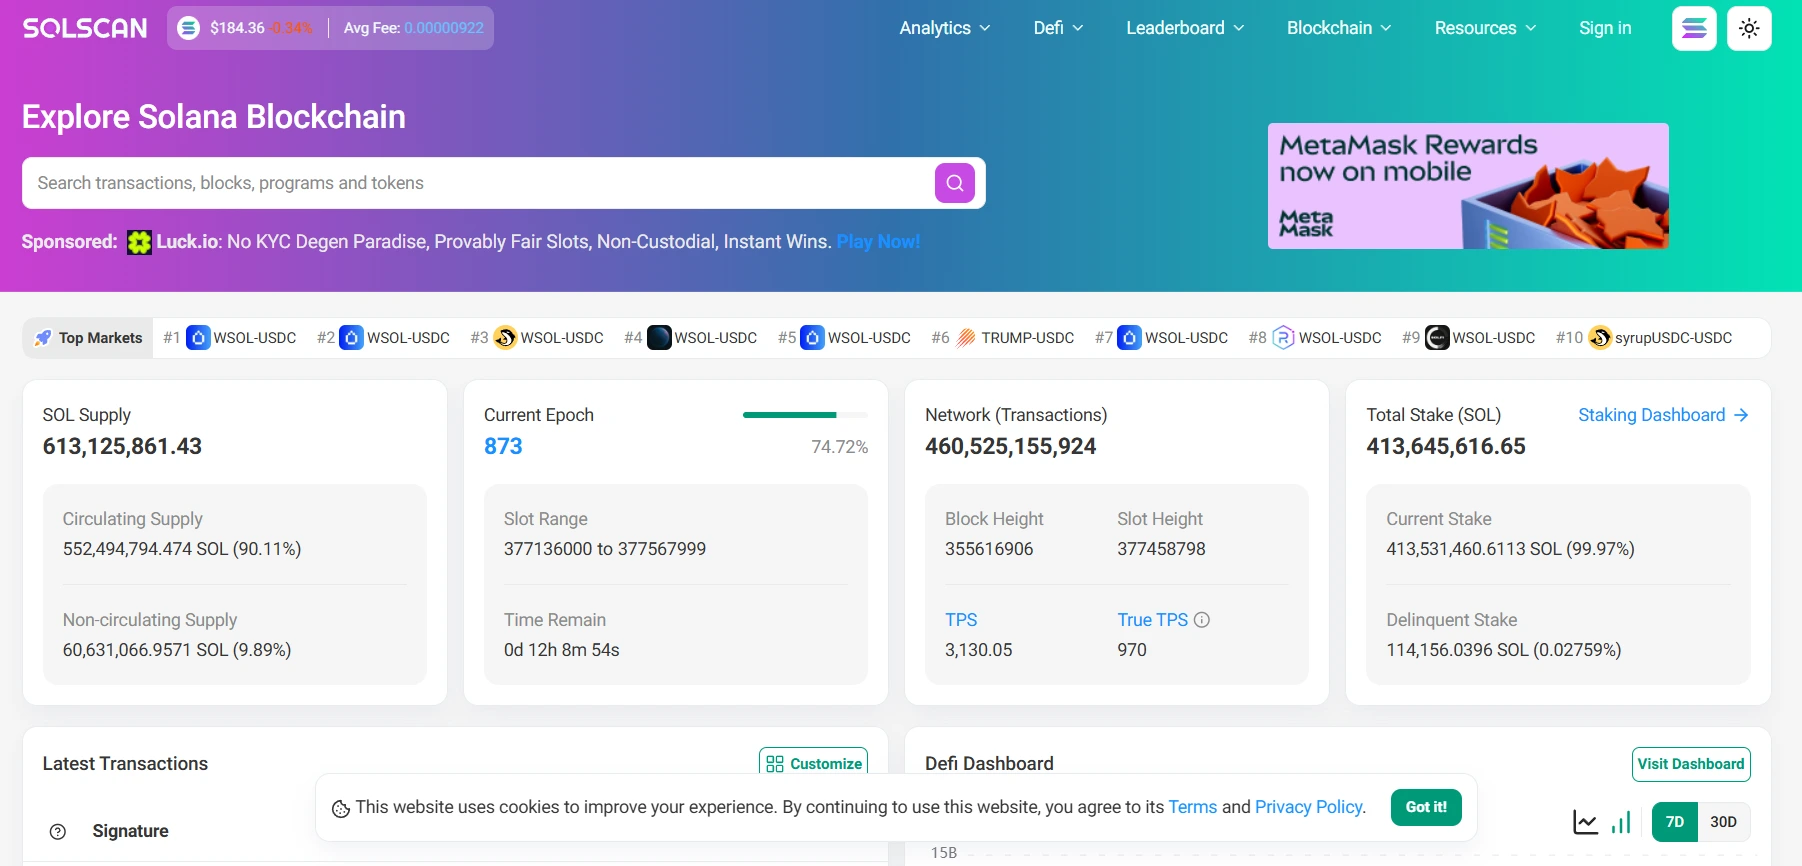Expand the Analytics dropdown menu

click(944, 28)
